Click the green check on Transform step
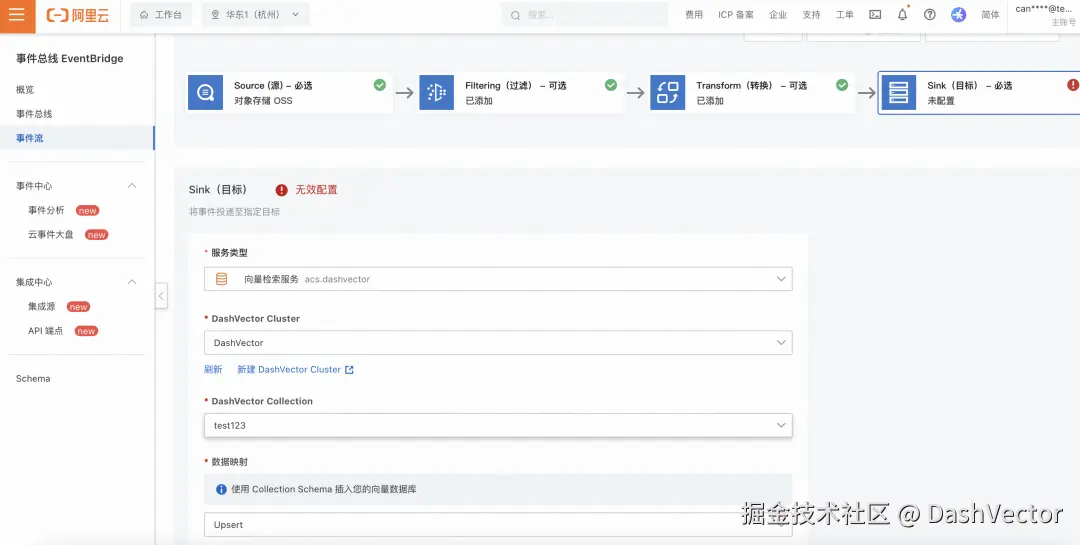 [x=842, y=85]
